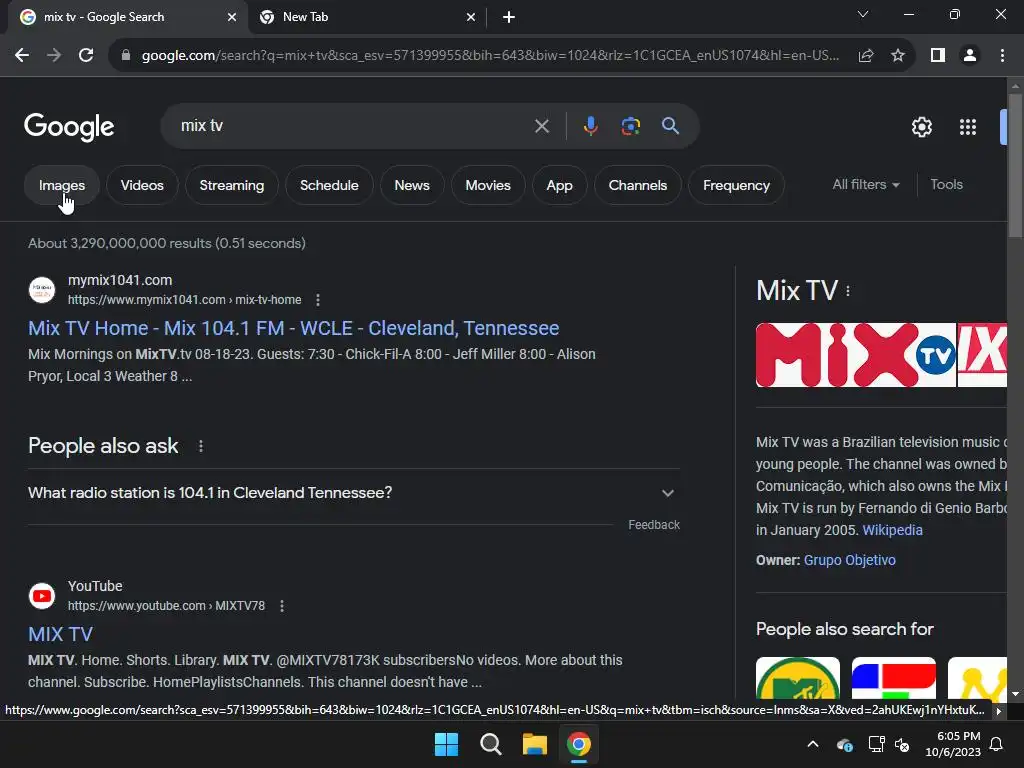Show hidden system tray icons
1024x768 pixels.
tap(812, 744)
